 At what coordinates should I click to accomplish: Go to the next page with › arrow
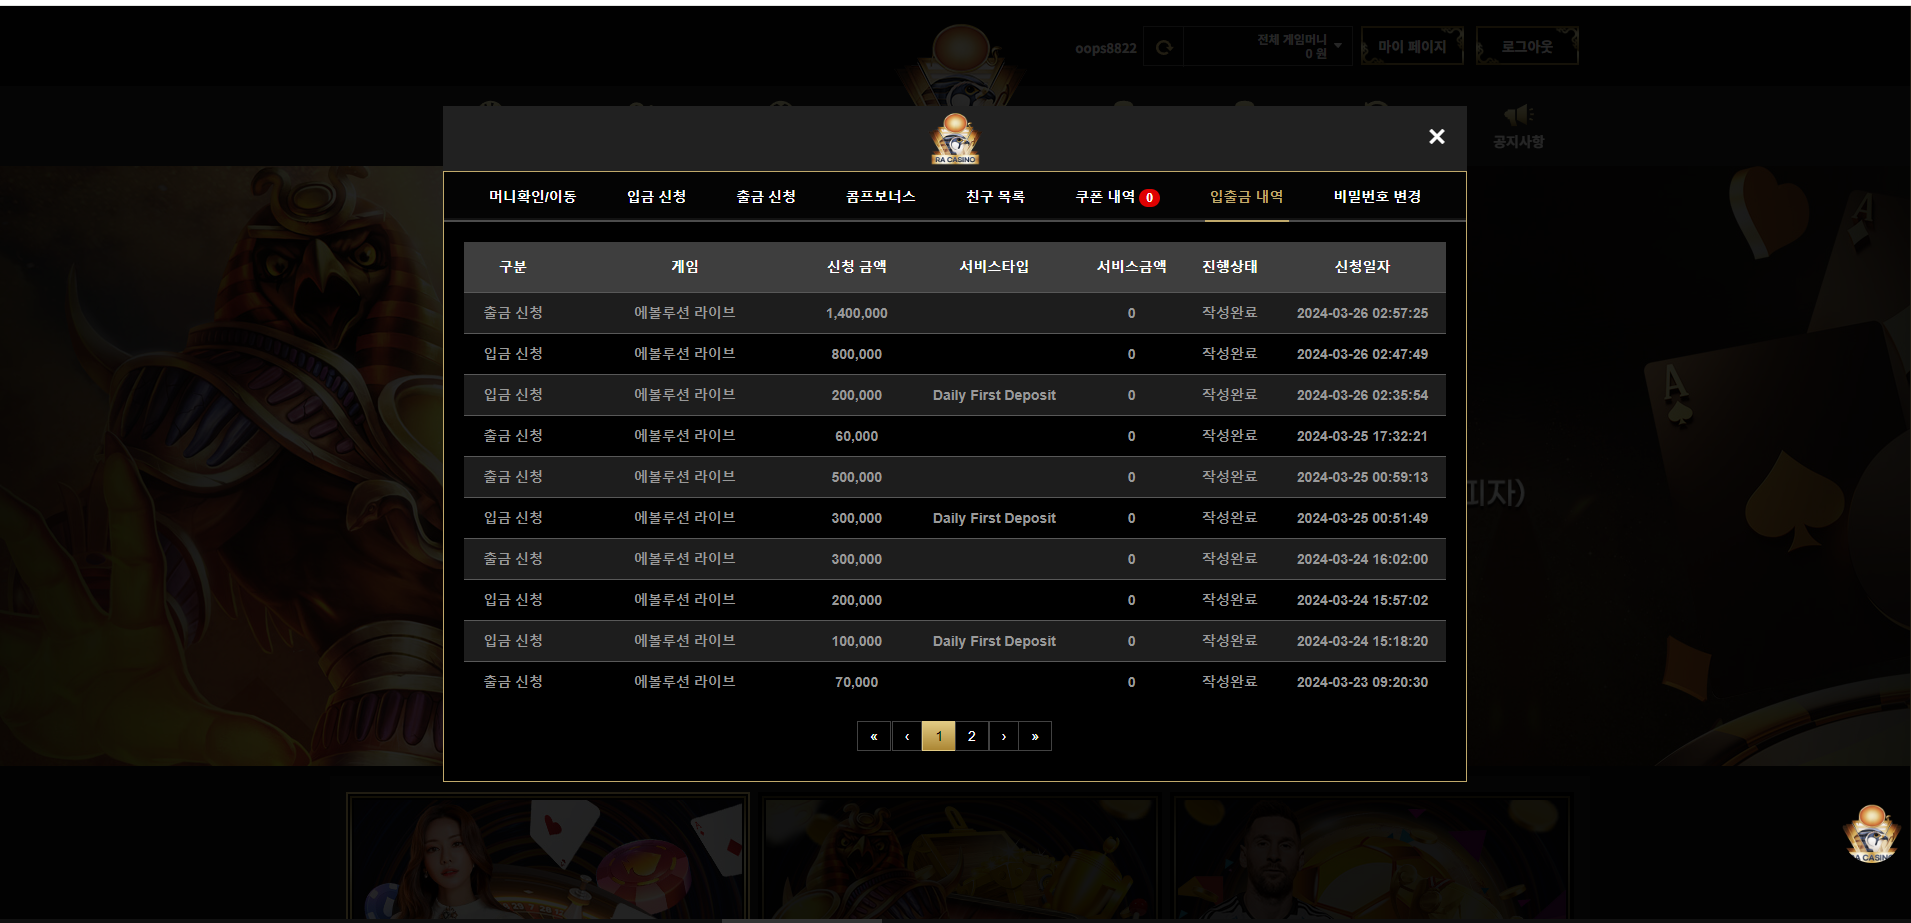click(1004, 736)
